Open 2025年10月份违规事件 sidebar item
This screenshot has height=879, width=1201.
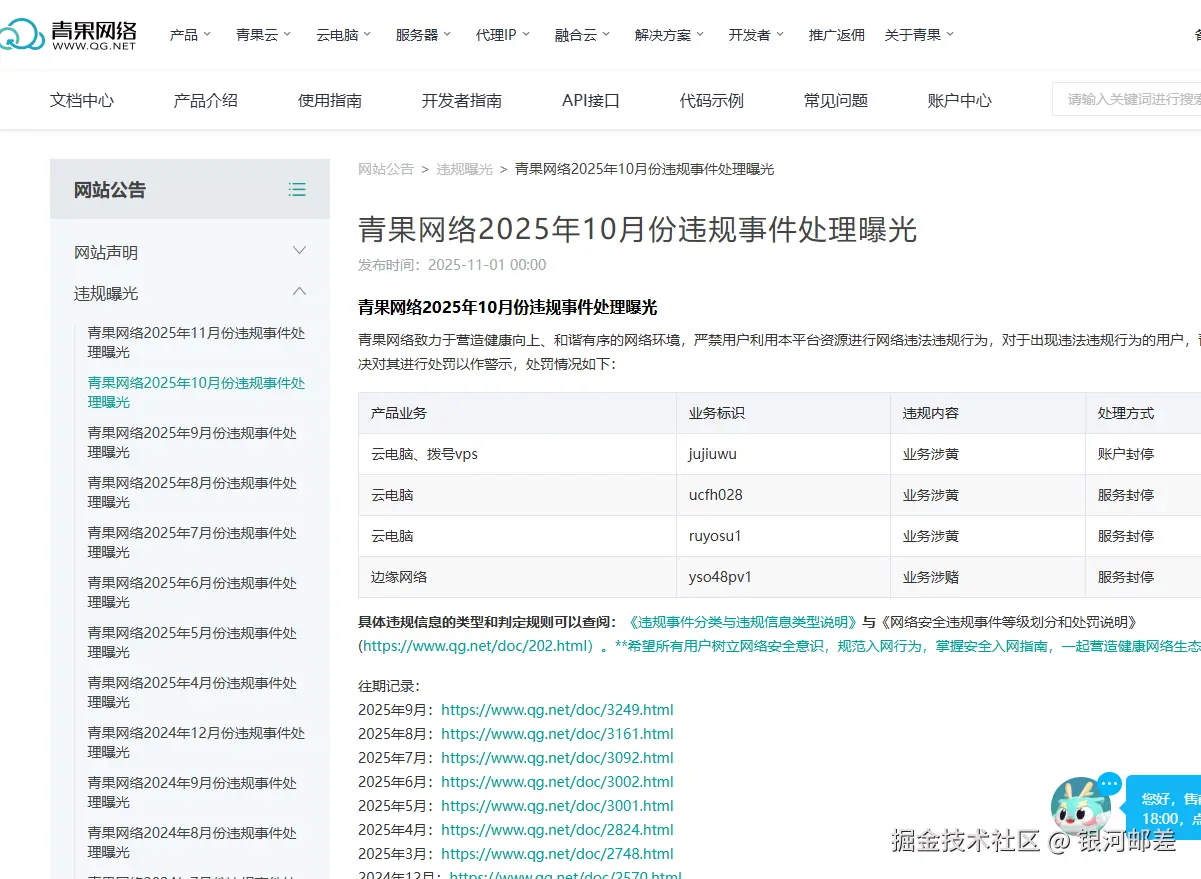[x=196, y=392]
